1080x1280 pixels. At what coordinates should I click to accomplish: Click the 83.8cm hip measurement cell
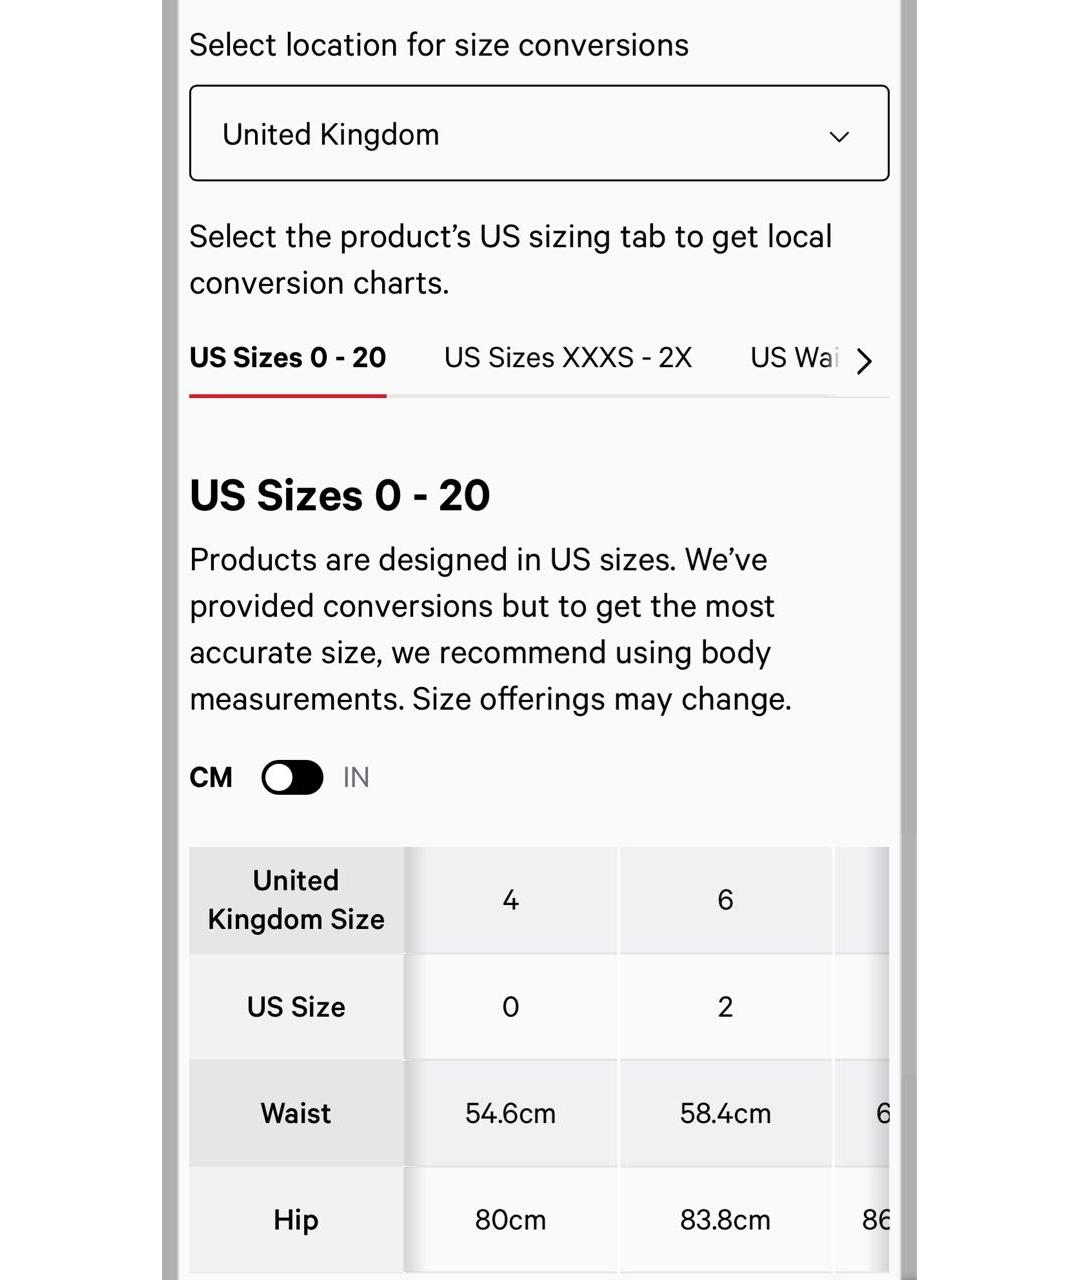click(x=725, y=1220)
